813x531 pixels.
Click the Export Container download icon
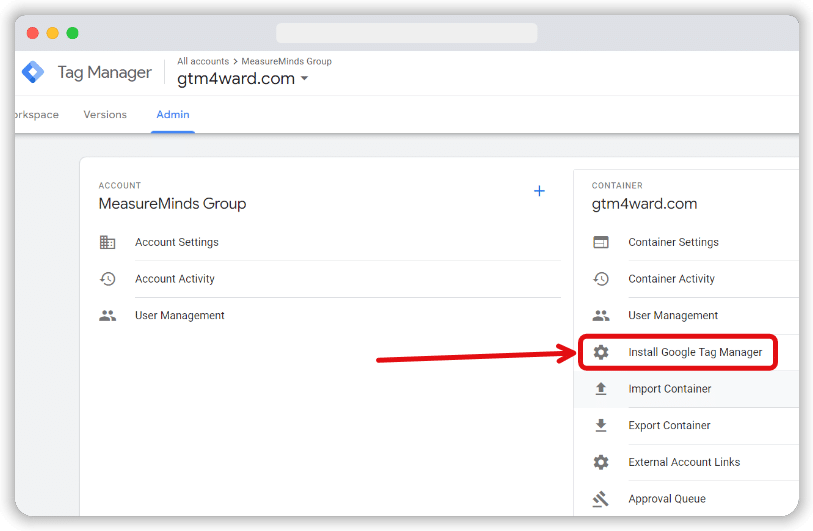[x=601, y=425]
